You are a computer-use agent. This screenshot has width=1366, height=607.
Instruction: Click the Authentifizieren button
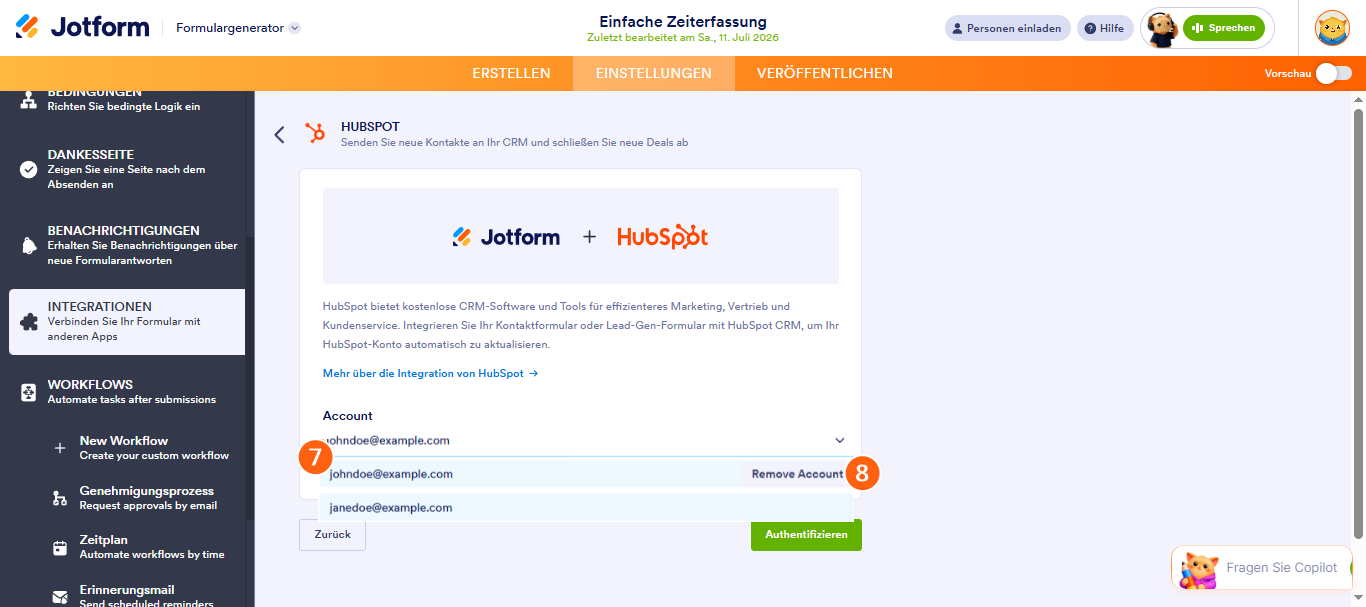(806, 535)
